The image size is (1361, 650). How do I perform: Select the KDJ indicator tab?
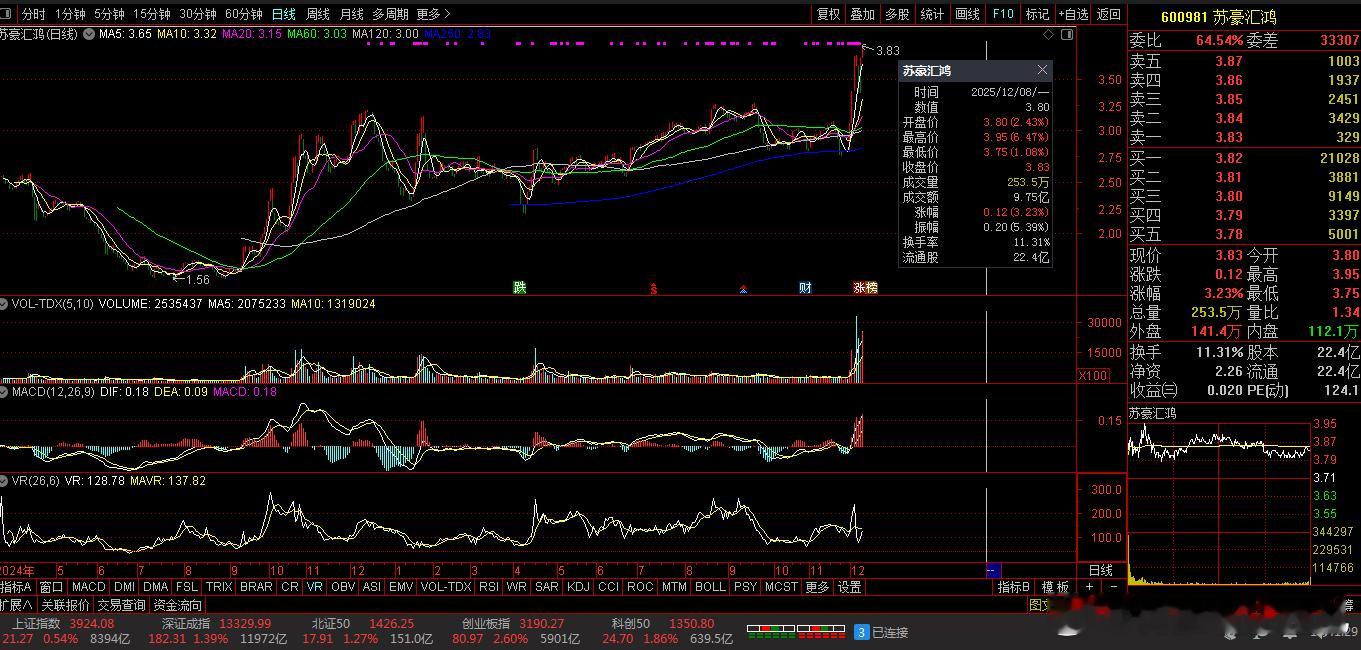pos(578,587)
